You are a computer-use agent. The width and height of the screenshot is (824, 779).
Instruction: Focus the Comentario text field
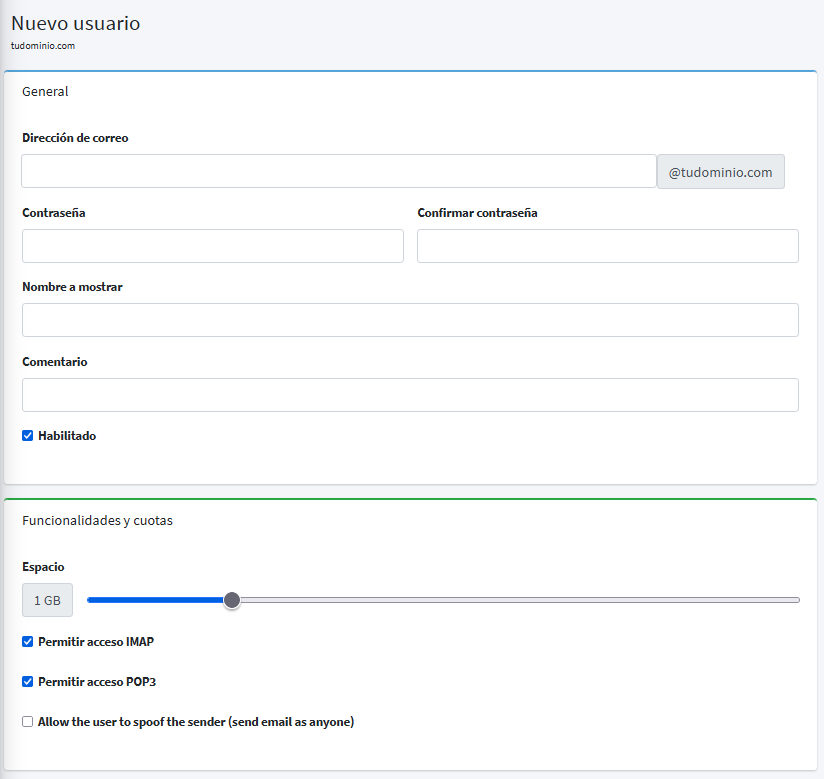click(410, 395)
